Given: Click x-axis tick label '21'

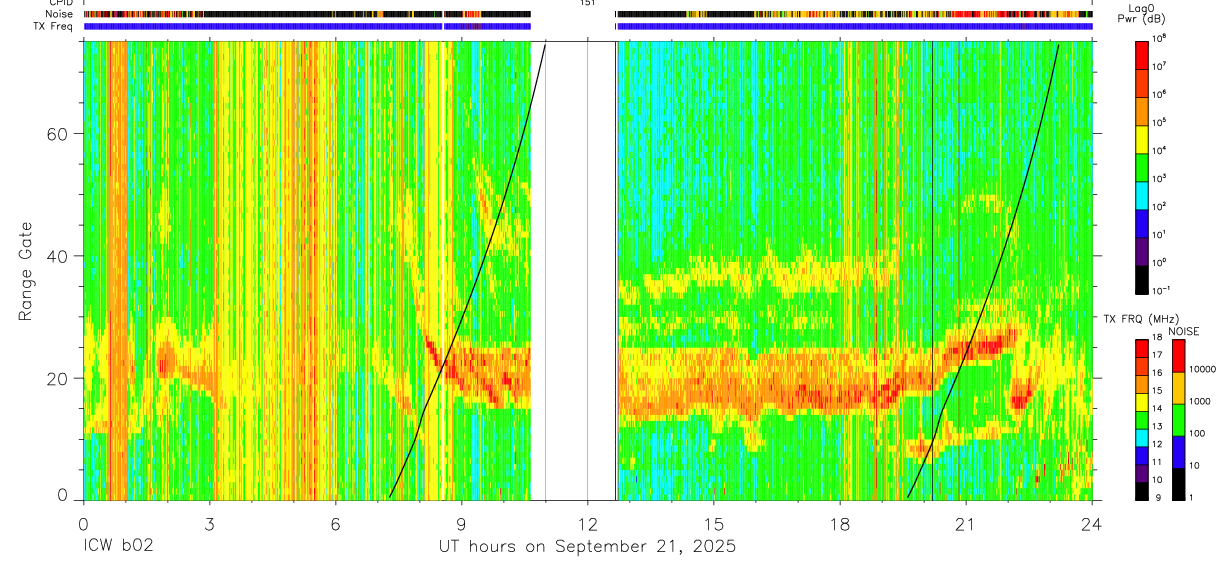Looking at the screenshot, I should [x=966, y=523].
